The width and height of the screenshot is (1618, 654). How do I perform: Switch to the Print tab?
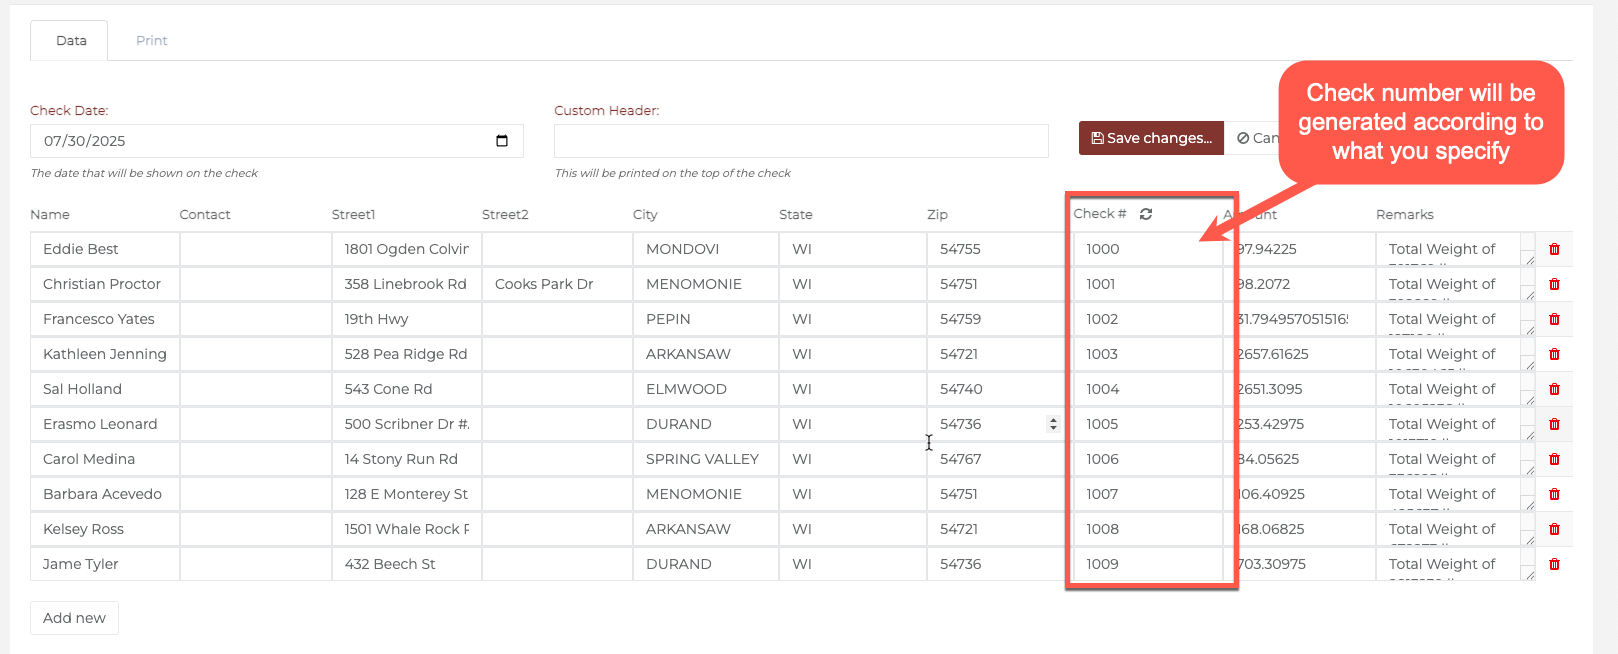click(152, 41)
